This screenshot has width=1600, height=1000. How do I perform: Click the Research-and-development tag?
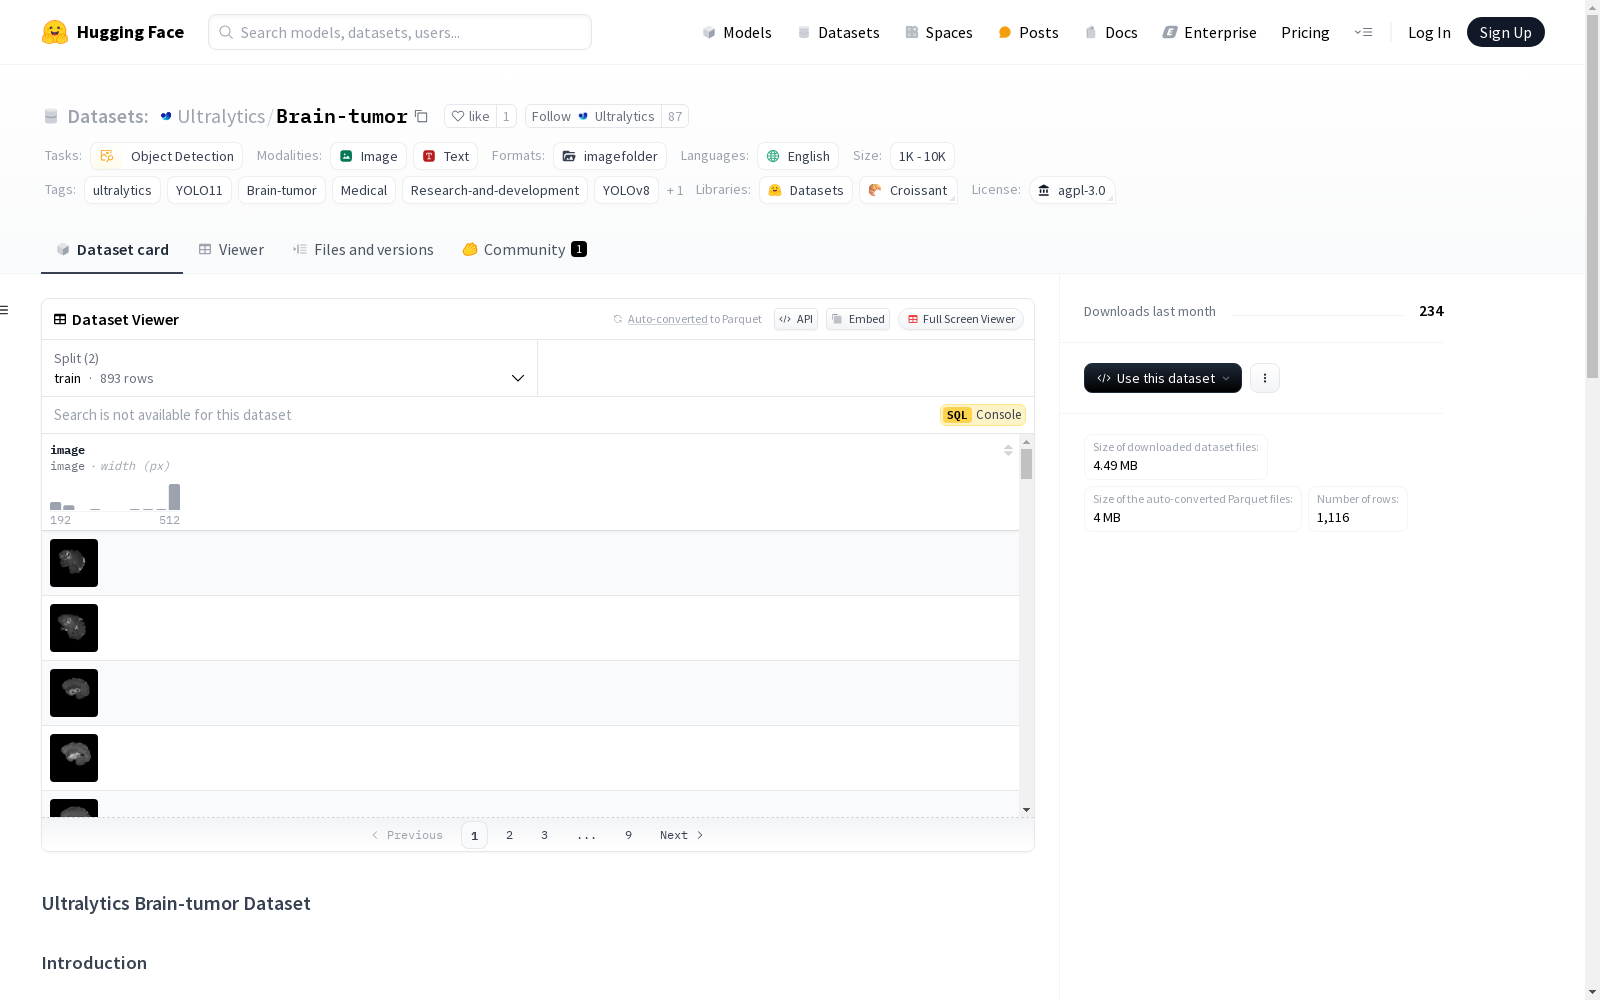coord(495,190)
